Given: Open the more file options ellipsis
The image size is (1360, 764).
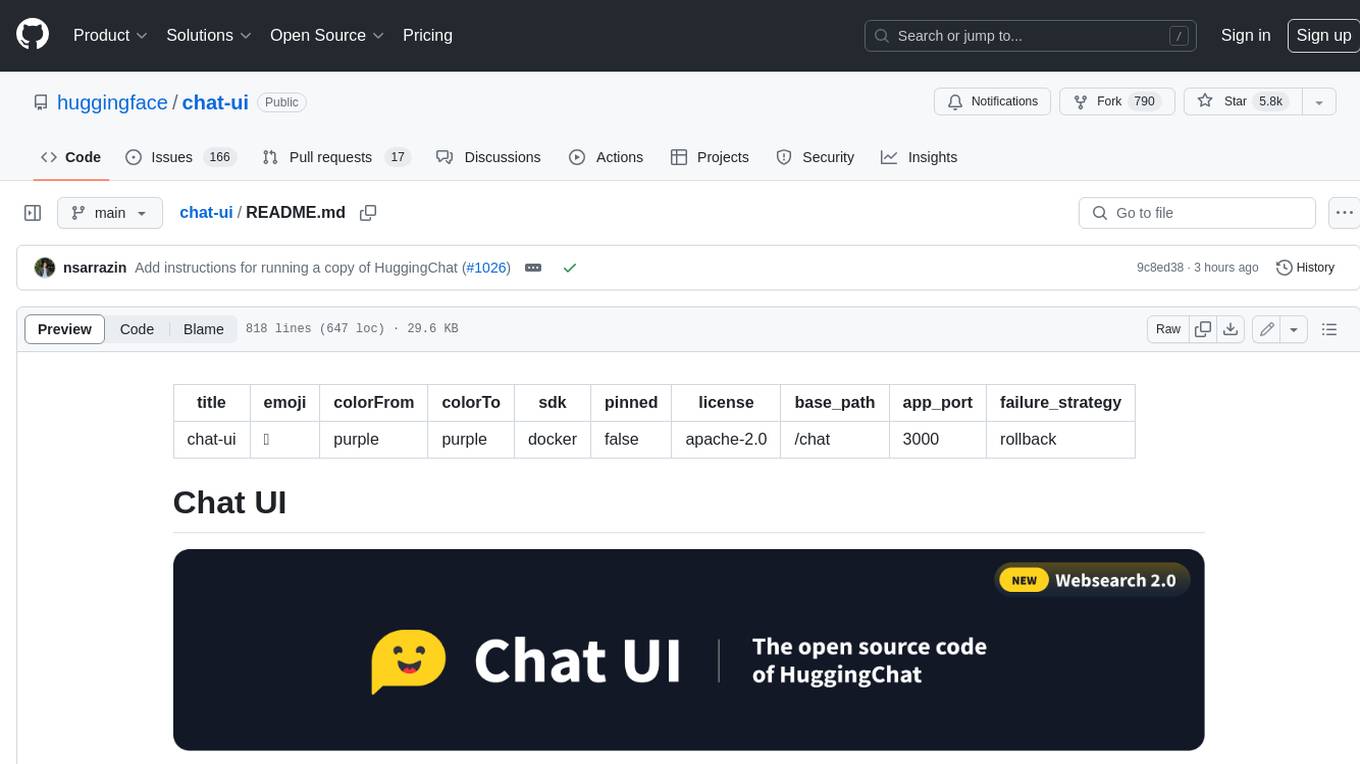Looking at the screenshot, I should [1344, 213].
